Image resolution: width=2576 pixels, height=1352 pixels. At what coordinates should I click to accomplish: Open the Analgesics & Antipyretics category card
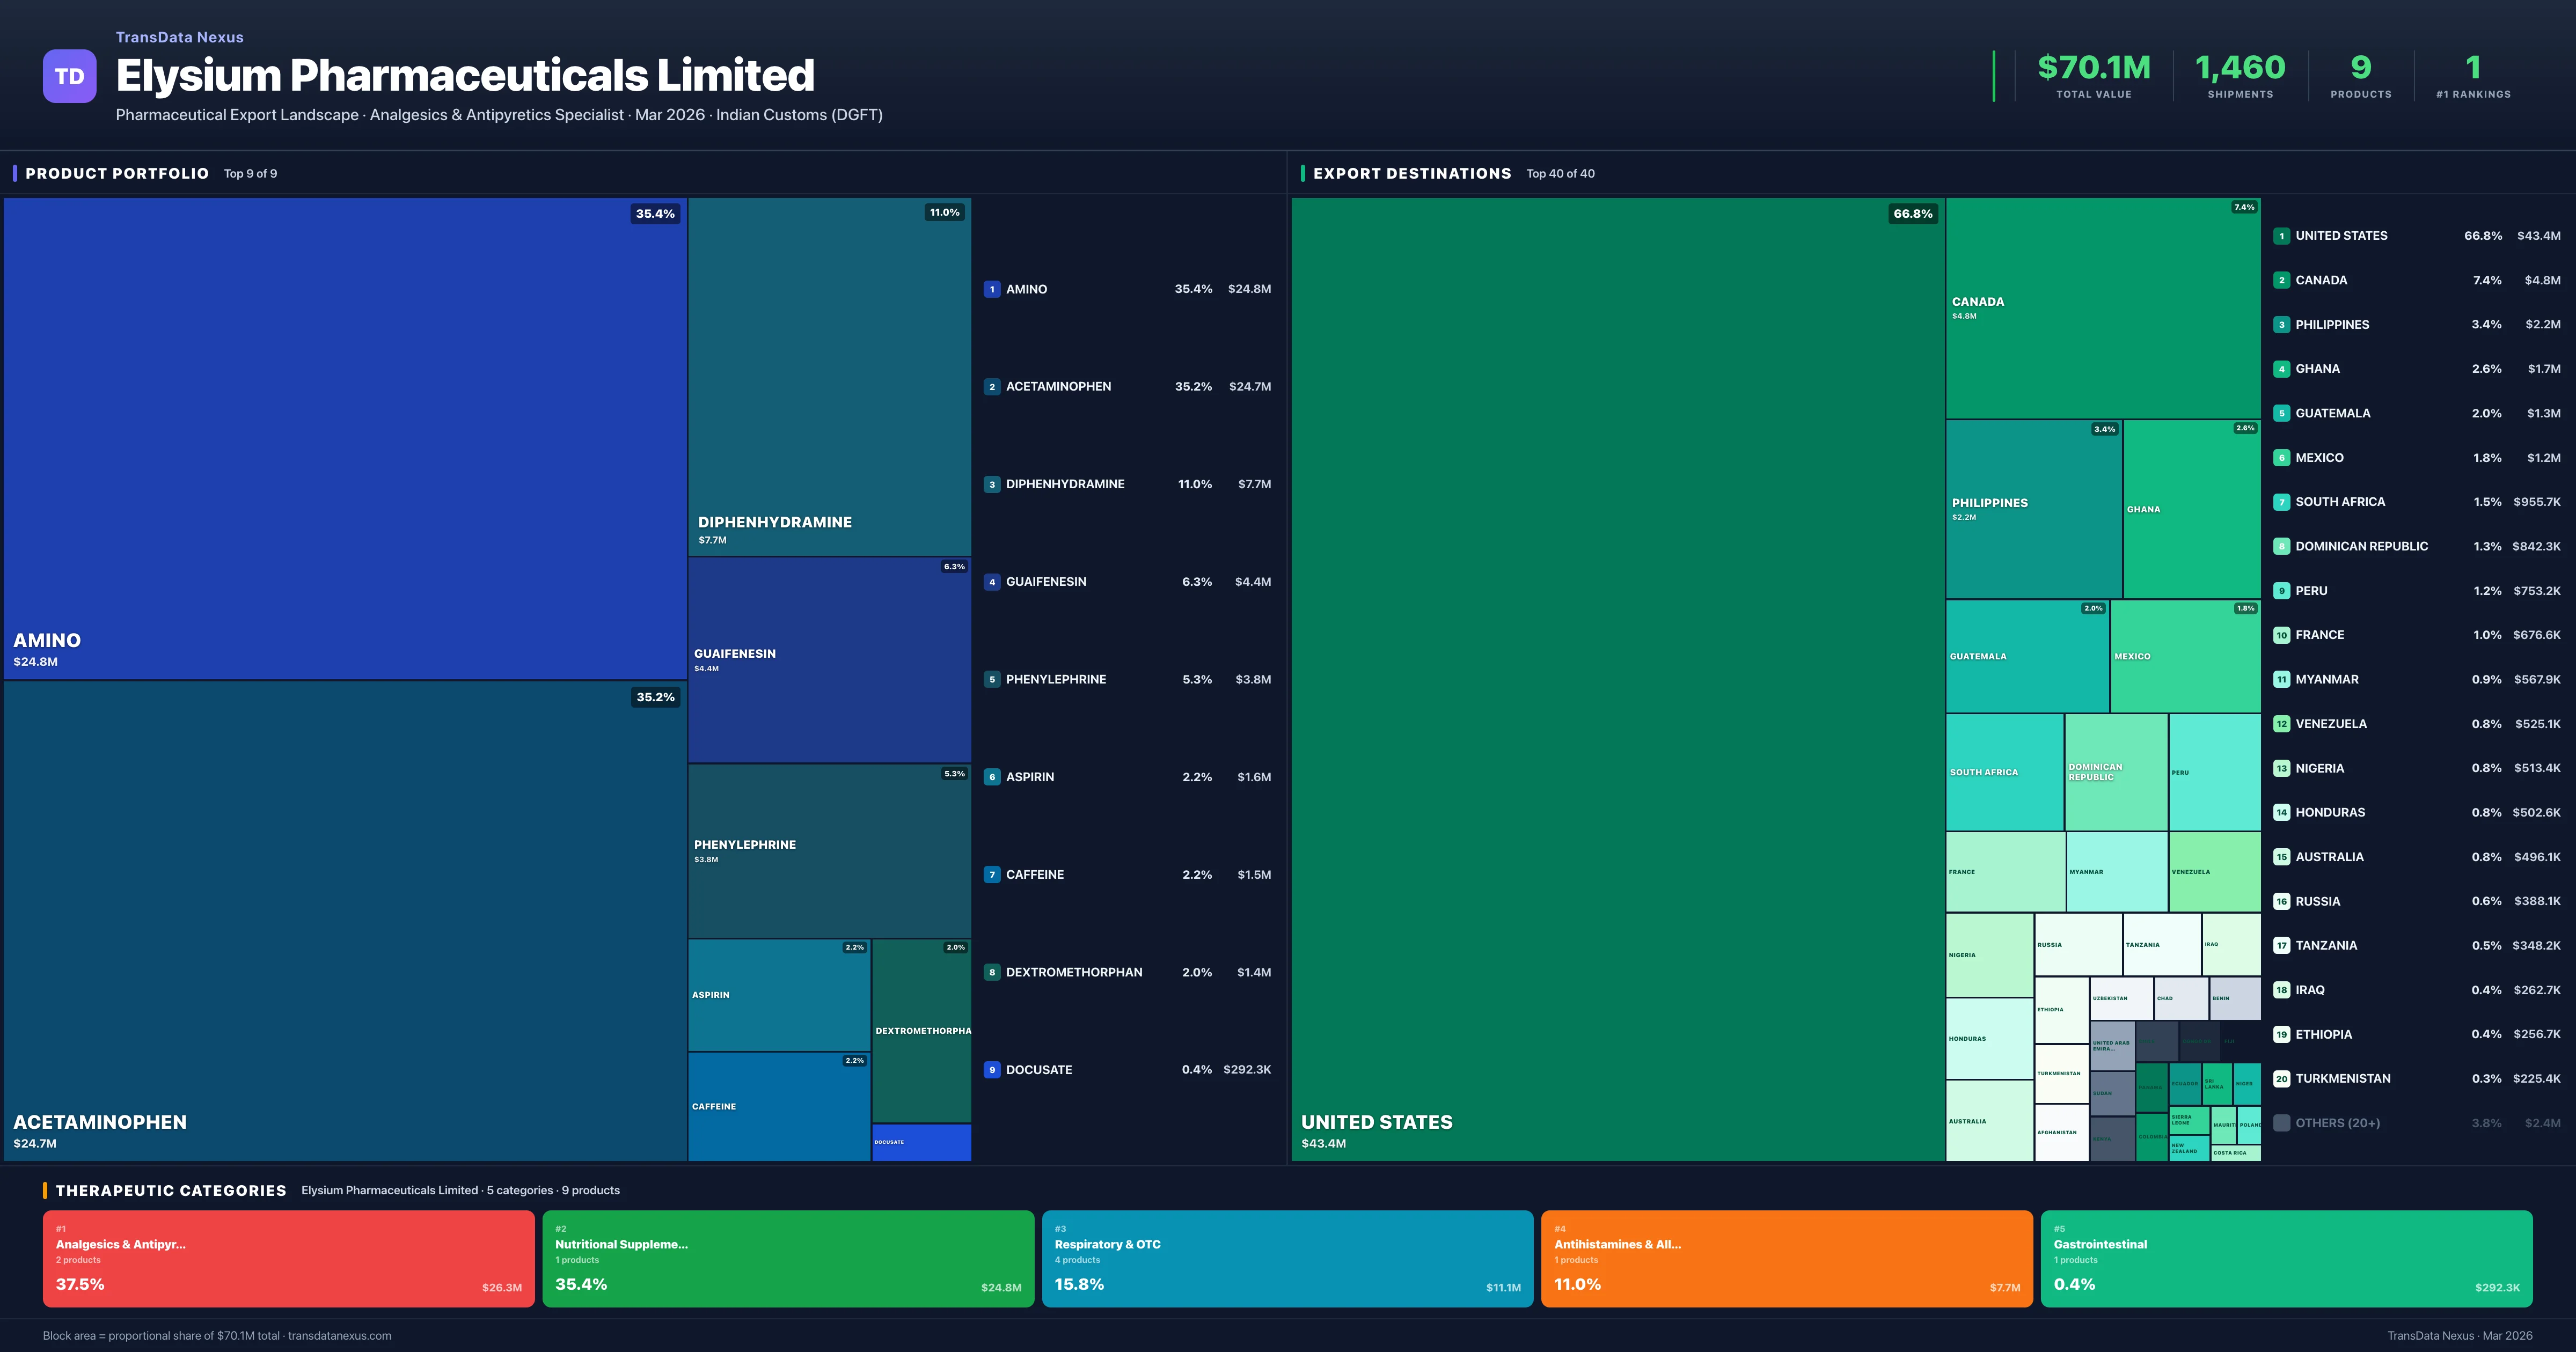click(288, 1258)
